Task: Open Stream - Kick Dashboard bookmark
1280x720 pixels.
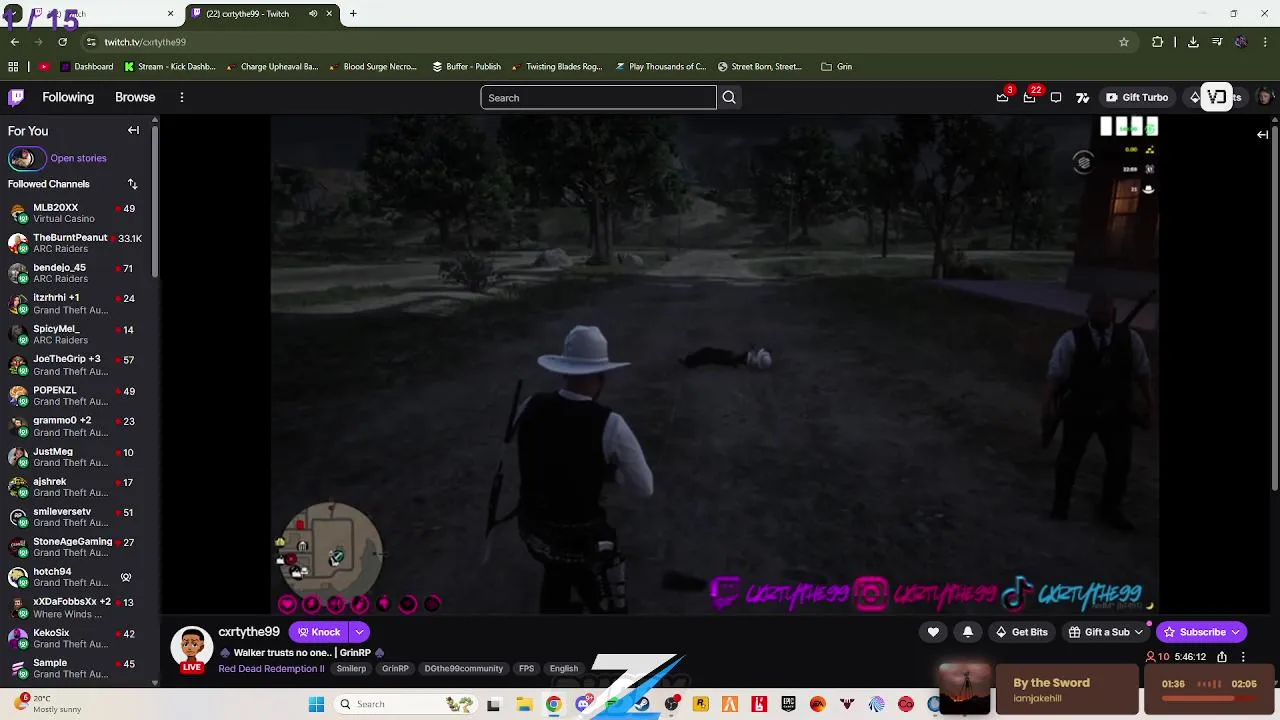Action: [170, 67]
